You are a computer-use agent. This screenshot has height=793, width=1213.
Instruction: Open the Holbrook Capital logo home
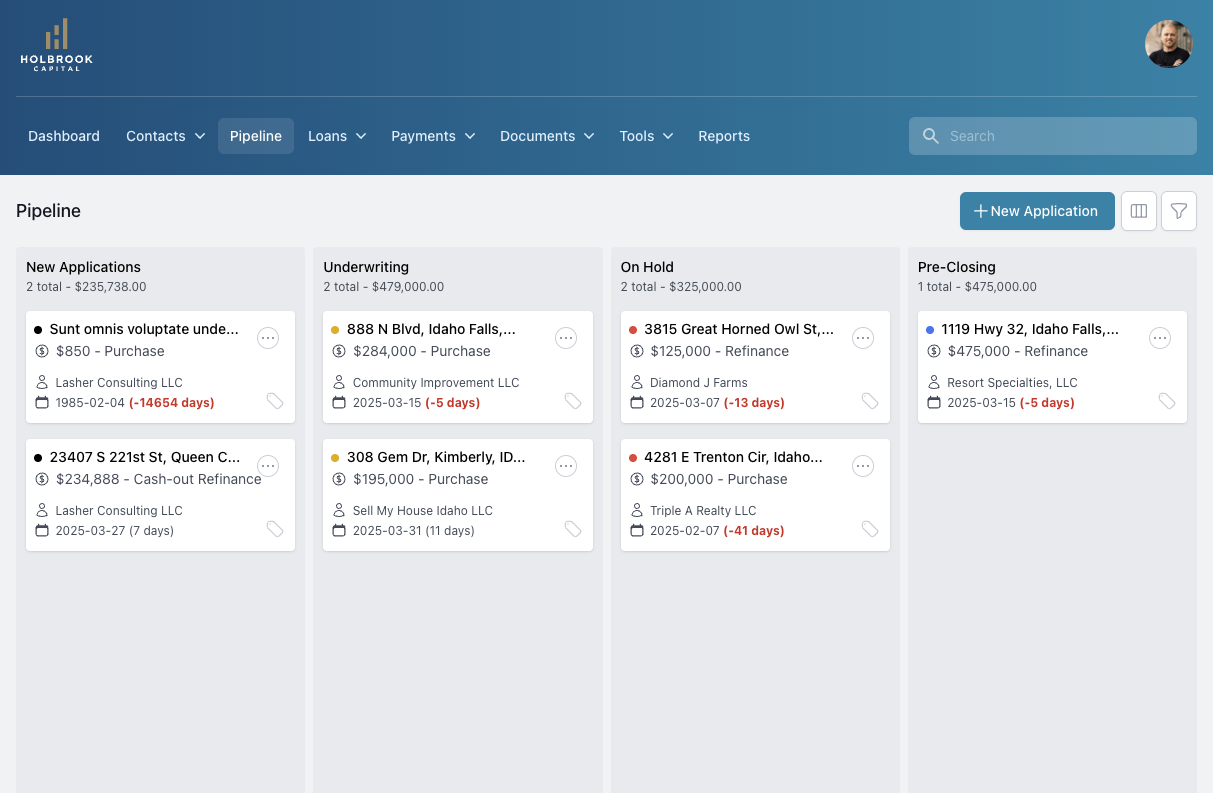pos(57,44)
